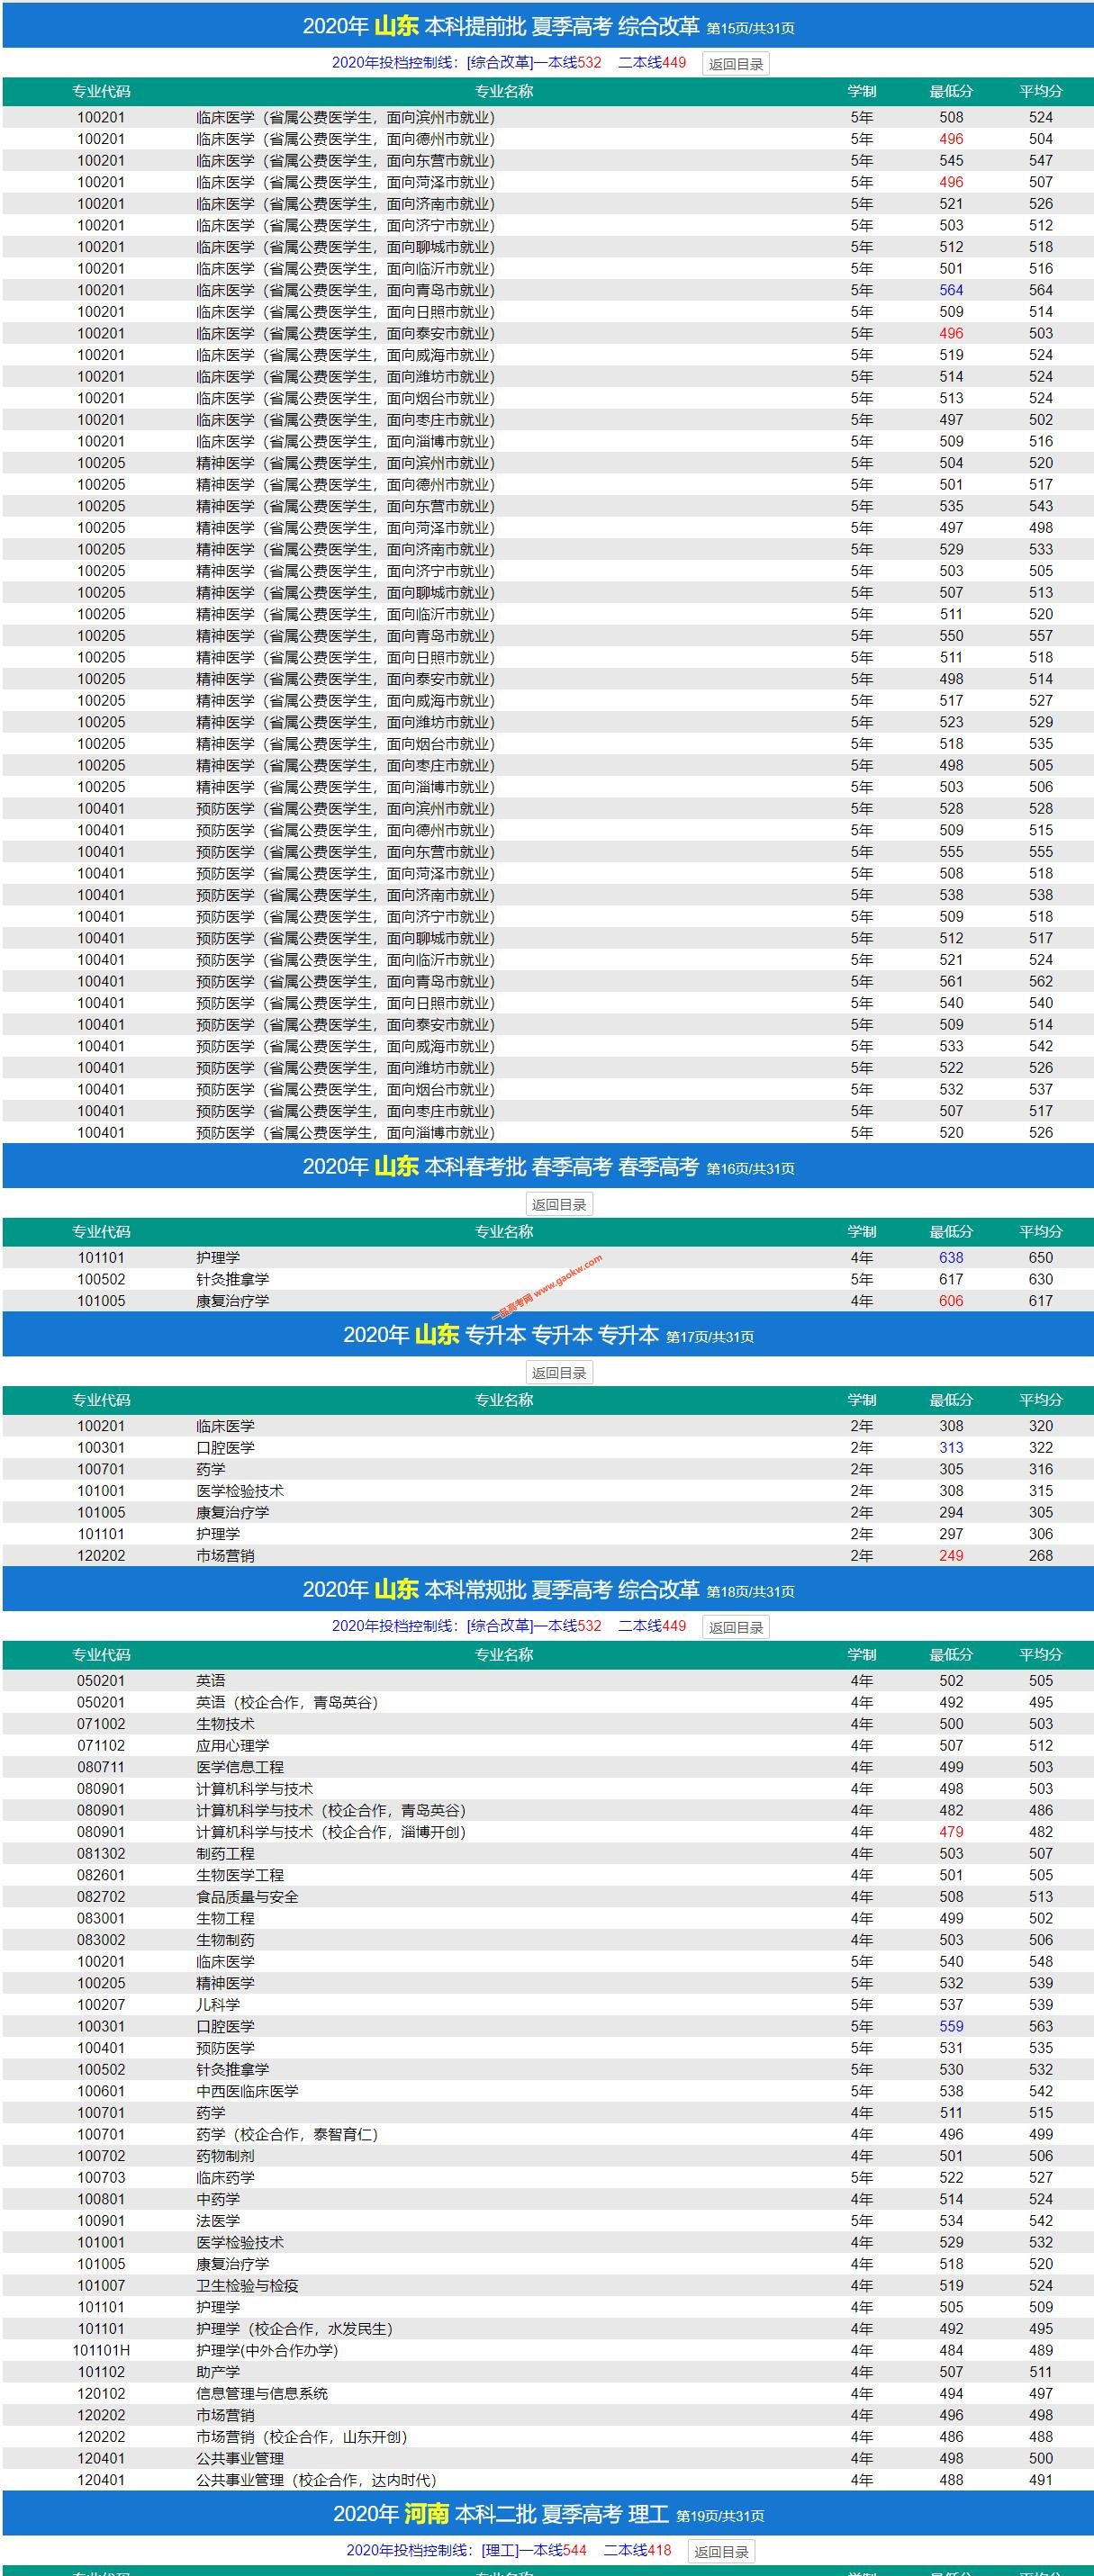
Task: Select row 预防医学（省属公费医学生，面向淄博市就业）
Action: click(x=548, y=1133)
